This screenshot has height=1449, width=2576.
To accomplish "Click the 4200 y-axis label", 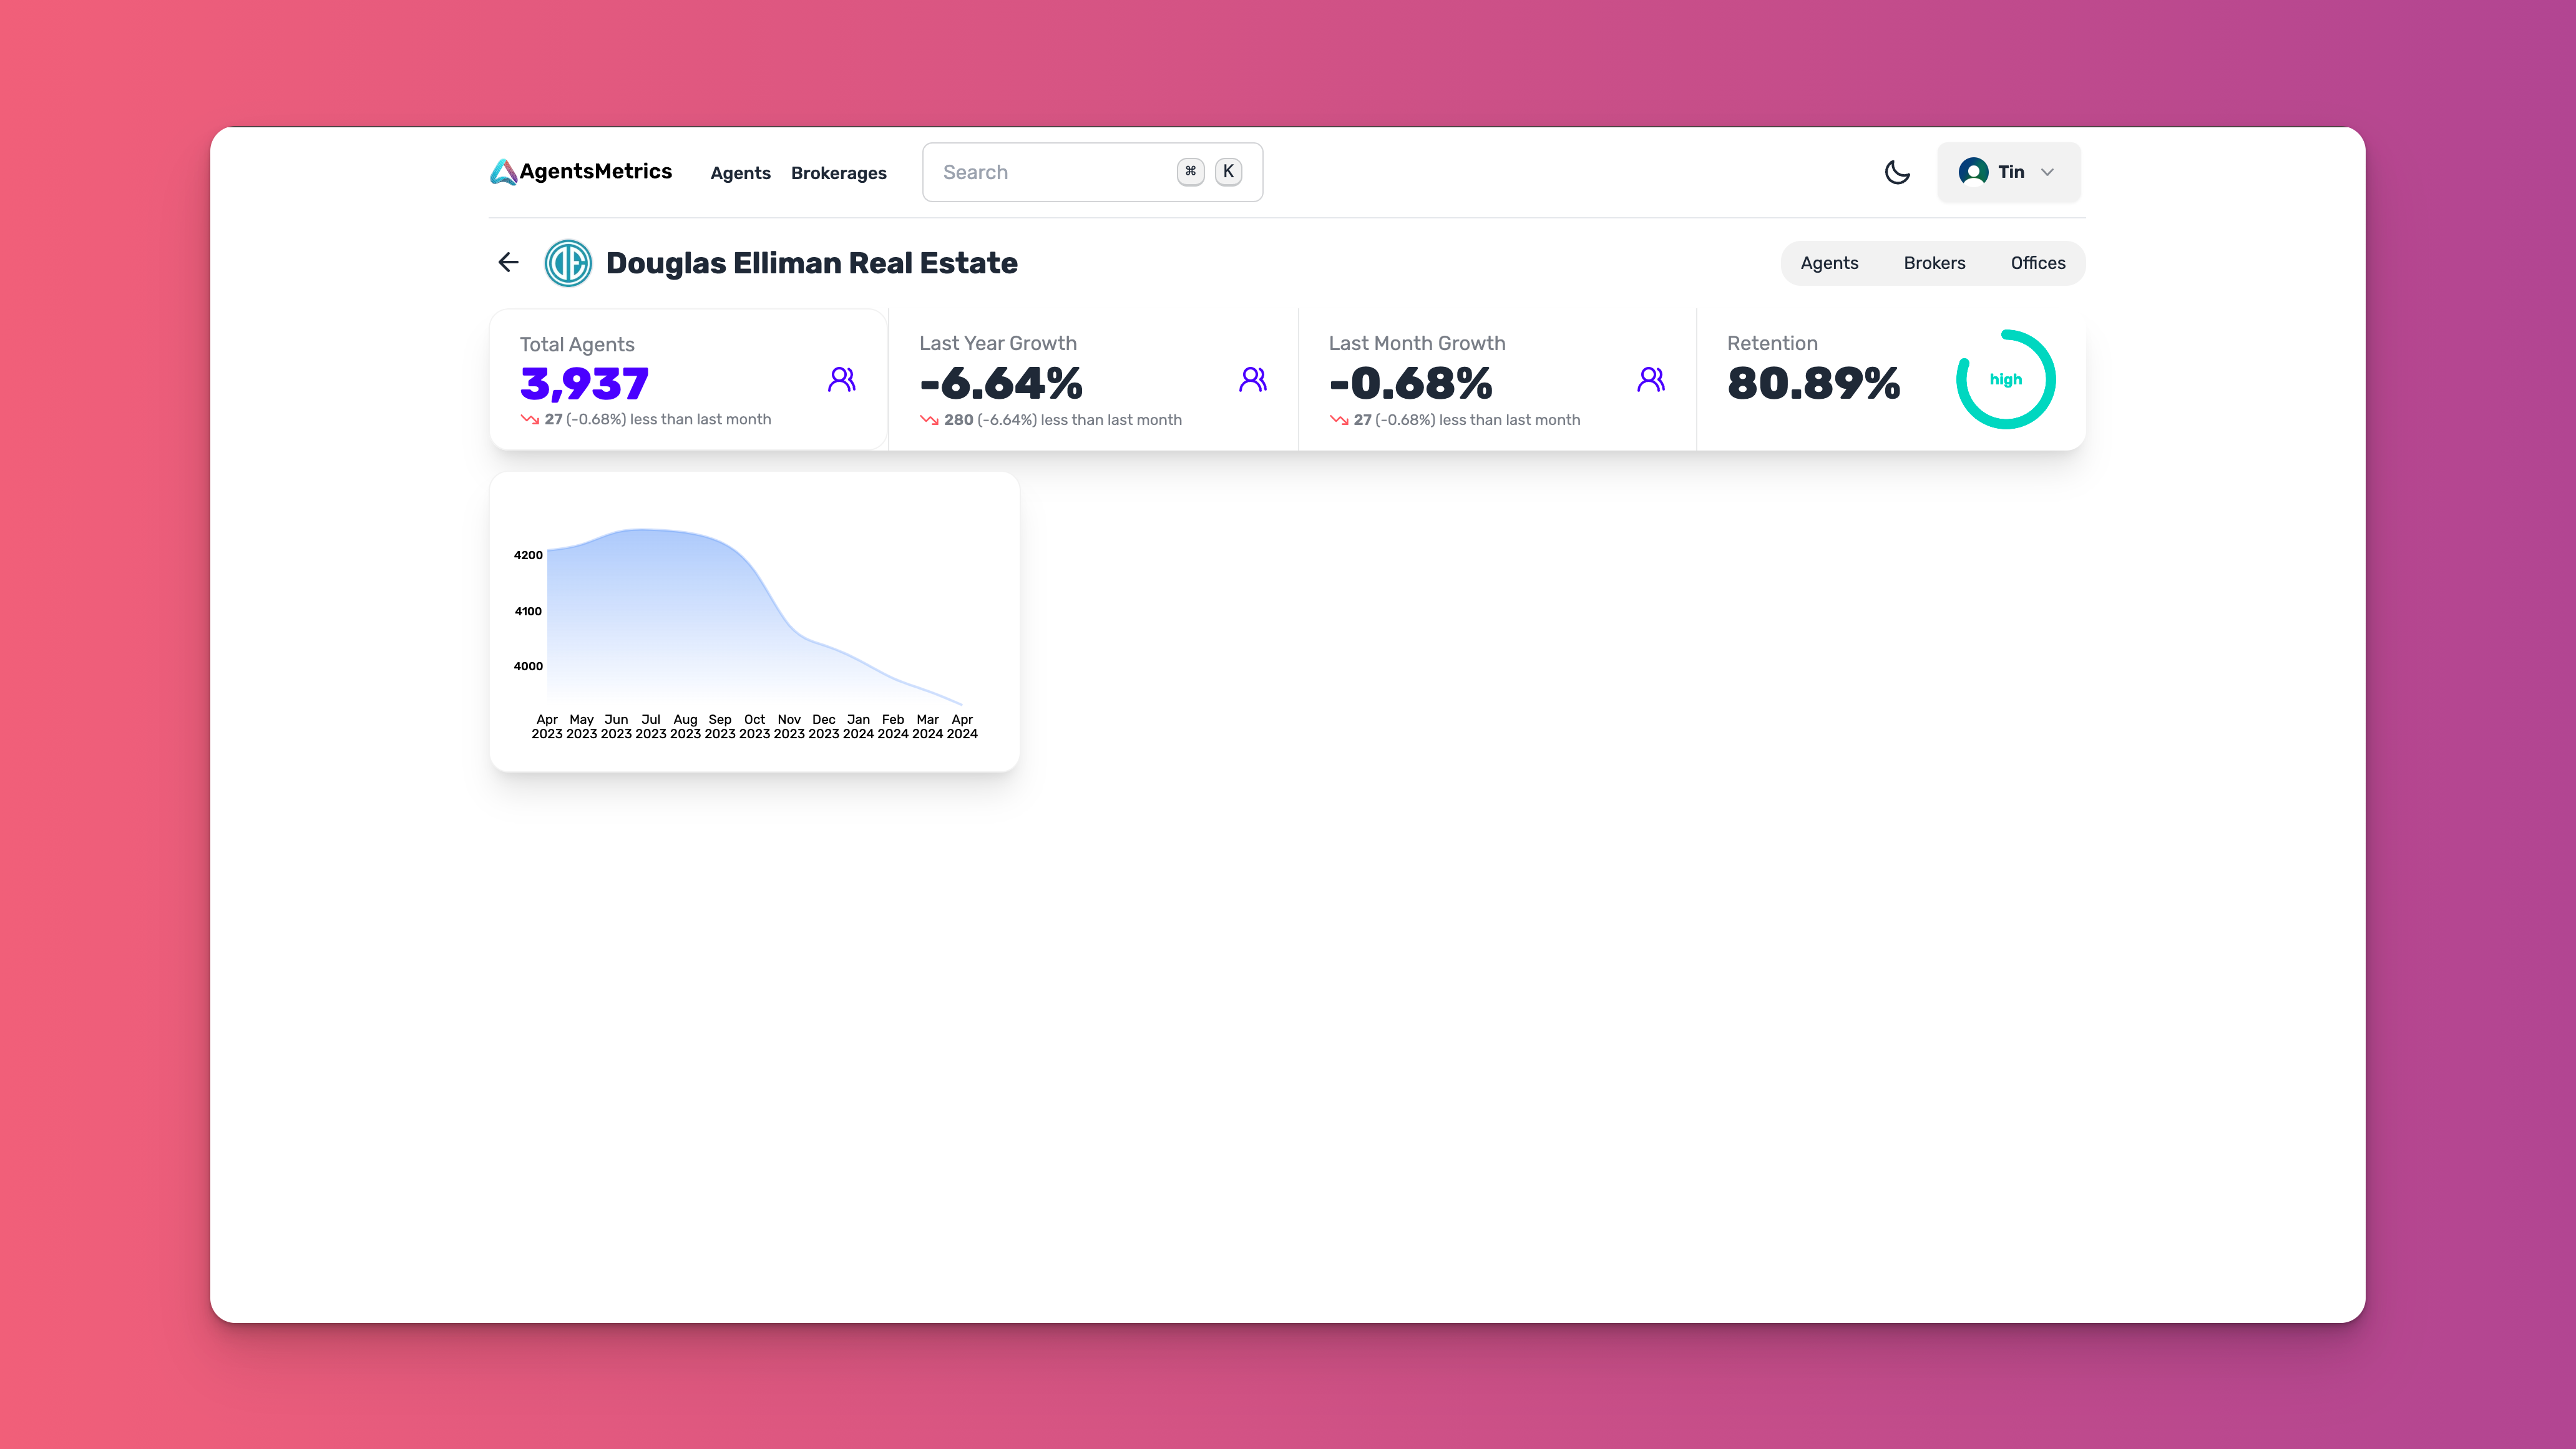I will coord(528,555).
